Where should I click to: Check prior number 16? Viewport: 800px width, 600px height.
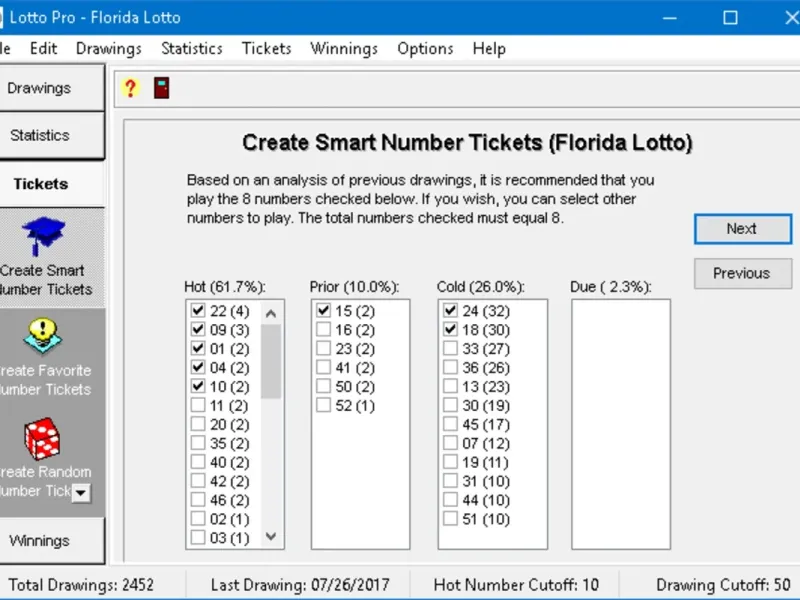[323, 329]
